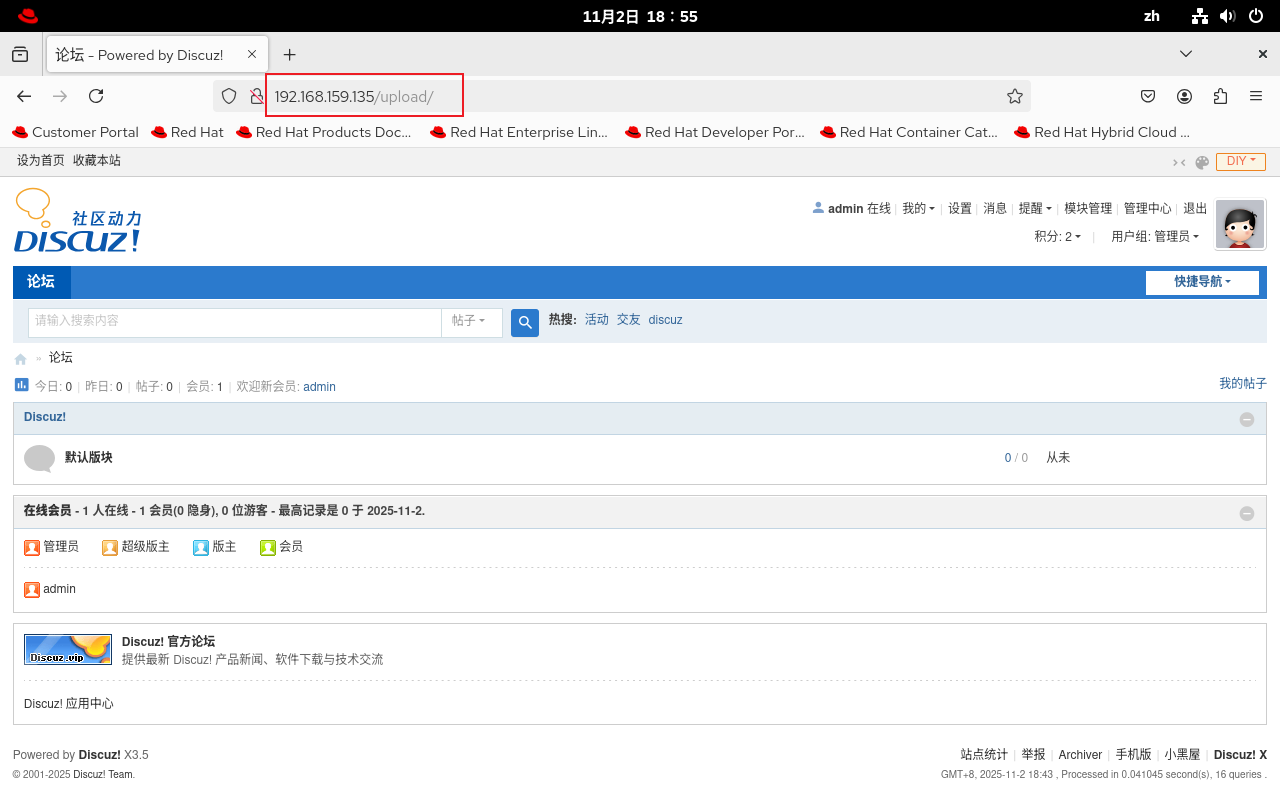Open the 积分: 2 dropdown
This screenshot has height=800, width=1280.
pyautogui.click(x=1057, y=236)
